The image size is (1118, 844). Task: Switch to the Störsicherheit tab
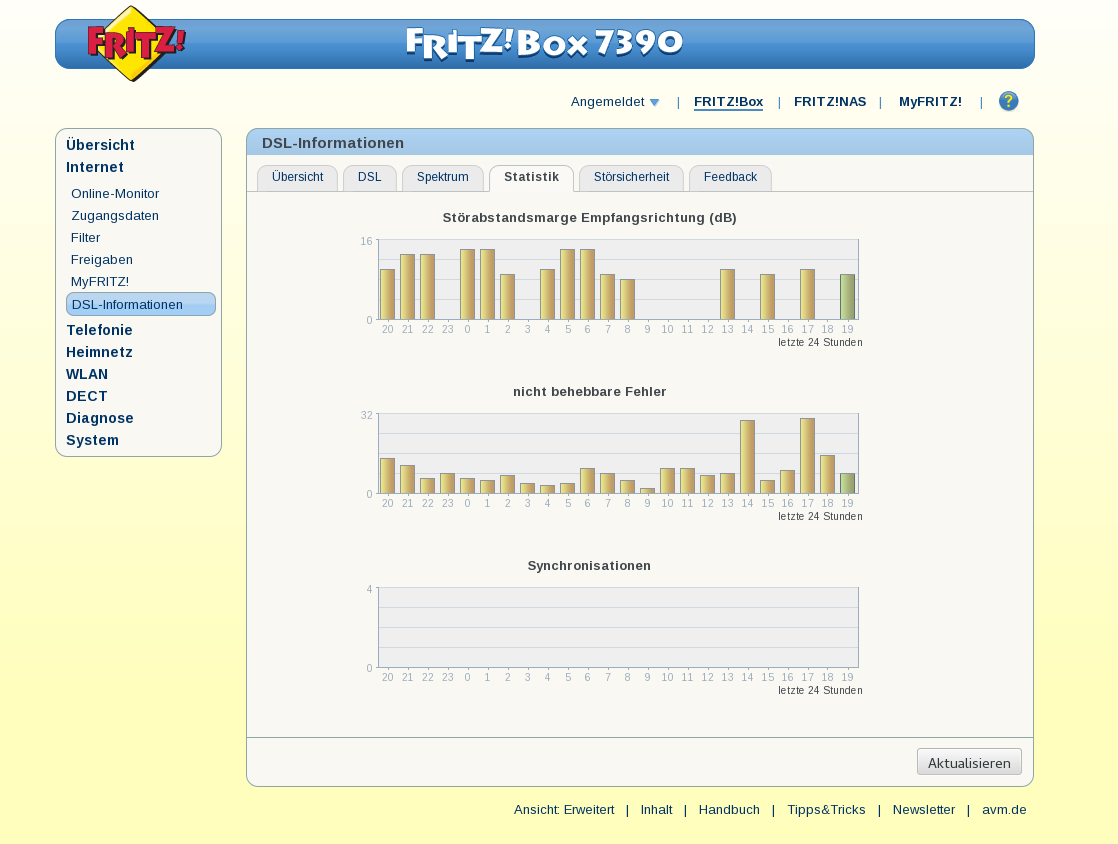631,177
